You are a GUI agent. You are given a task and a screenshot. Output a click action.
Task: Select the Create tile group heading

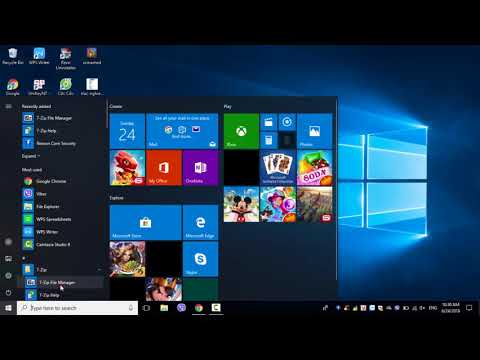116,106
